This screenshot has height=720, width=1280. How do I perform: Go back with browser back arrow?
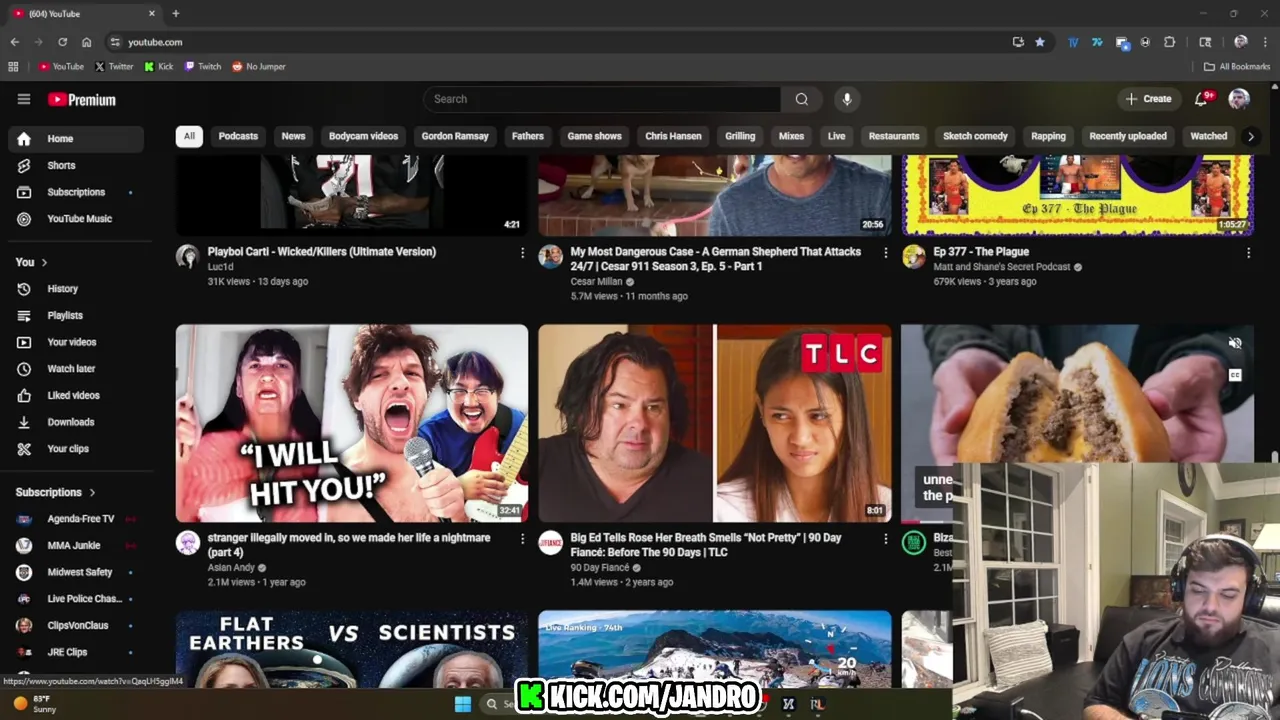14,42
